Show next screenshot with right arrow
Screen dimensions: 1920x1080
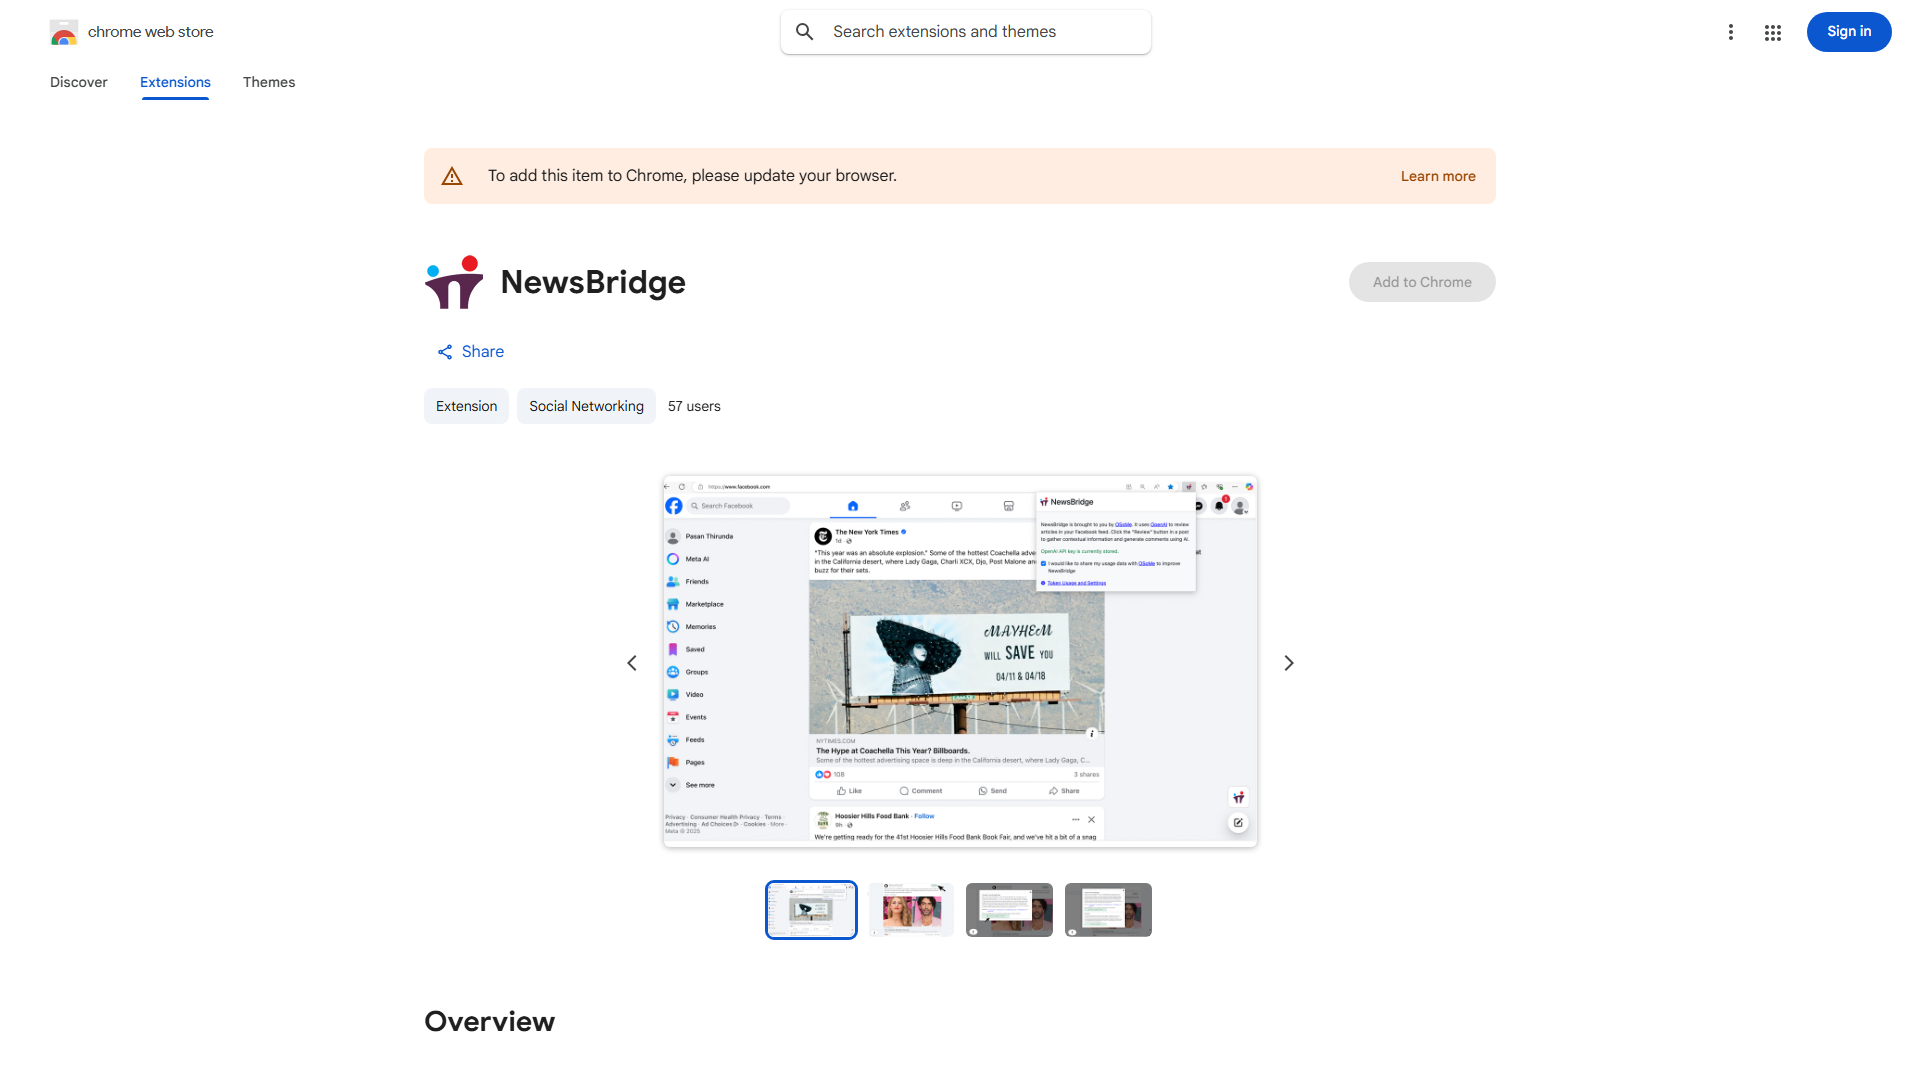1288,663
